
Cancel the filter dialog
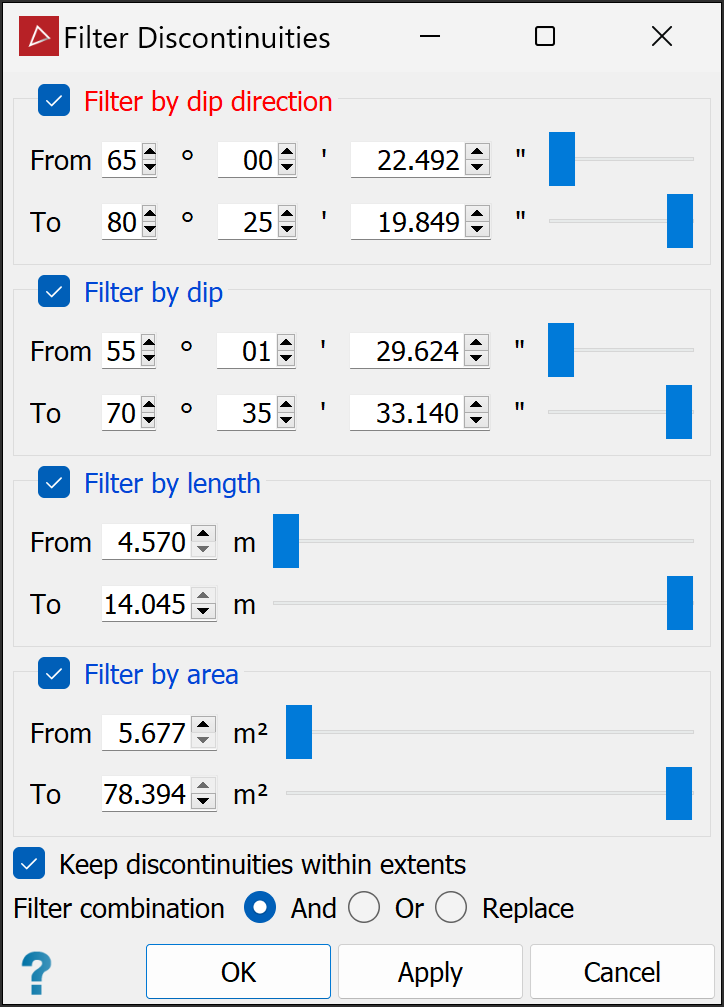[x=622, y=972]
